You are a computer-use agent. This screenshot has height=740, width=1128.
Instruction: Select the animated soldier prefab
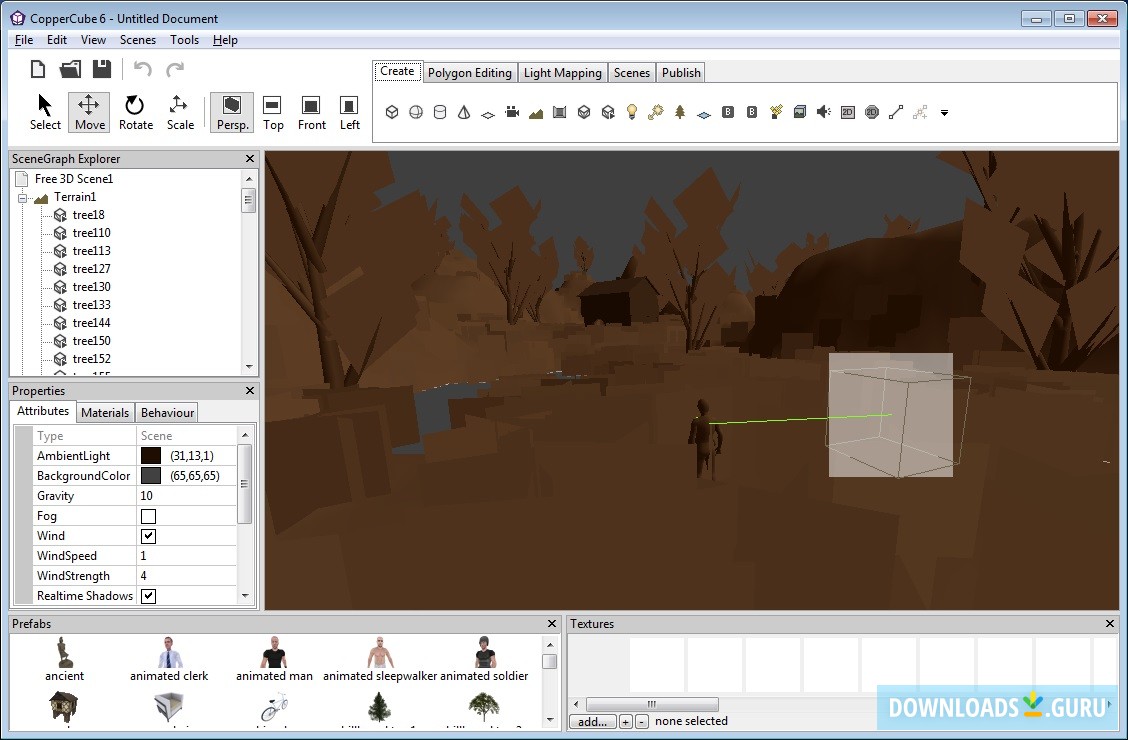484,659
